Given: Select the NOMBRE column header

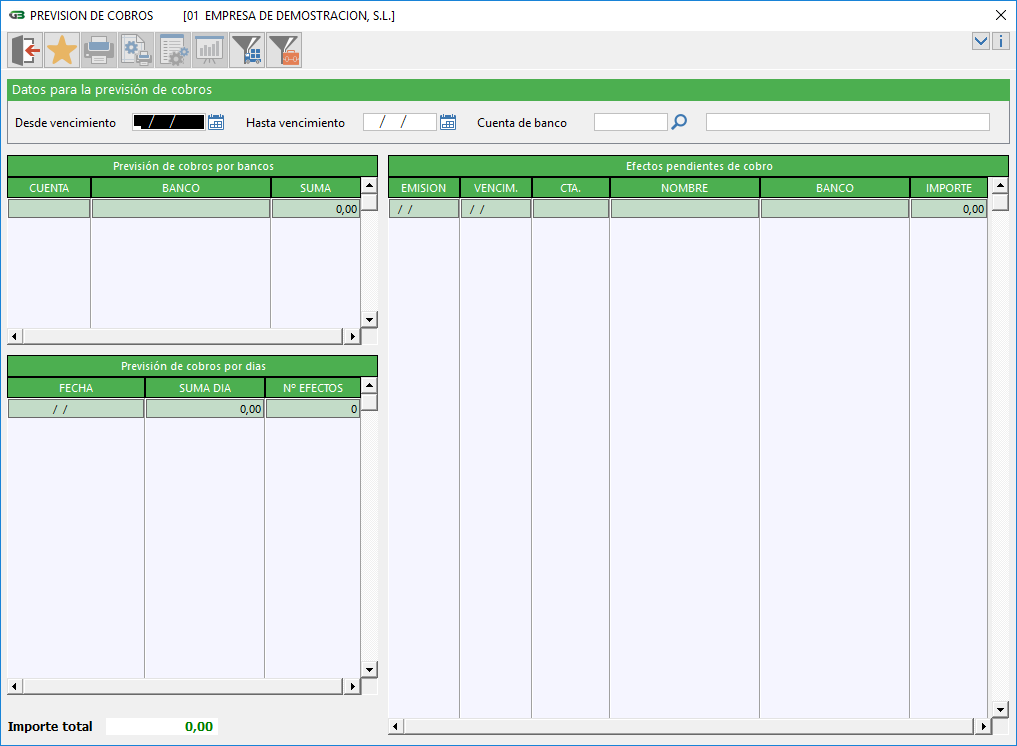Looking at the screenshot, I should tap(684, 188).
